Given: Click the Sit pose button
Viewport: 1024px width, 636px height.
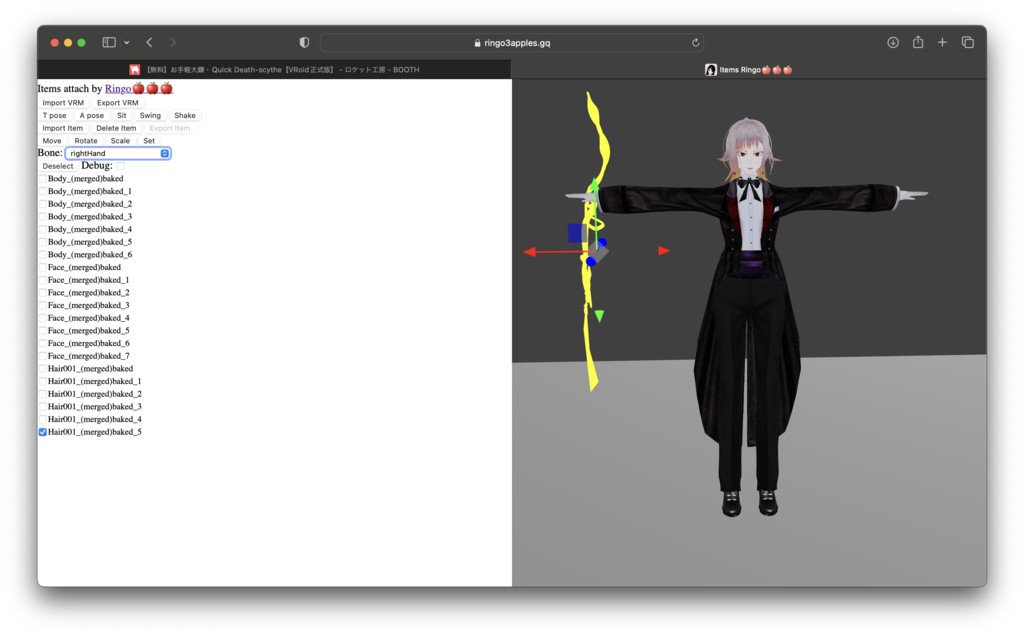Looking at the screenshot, I should [121, 115].
